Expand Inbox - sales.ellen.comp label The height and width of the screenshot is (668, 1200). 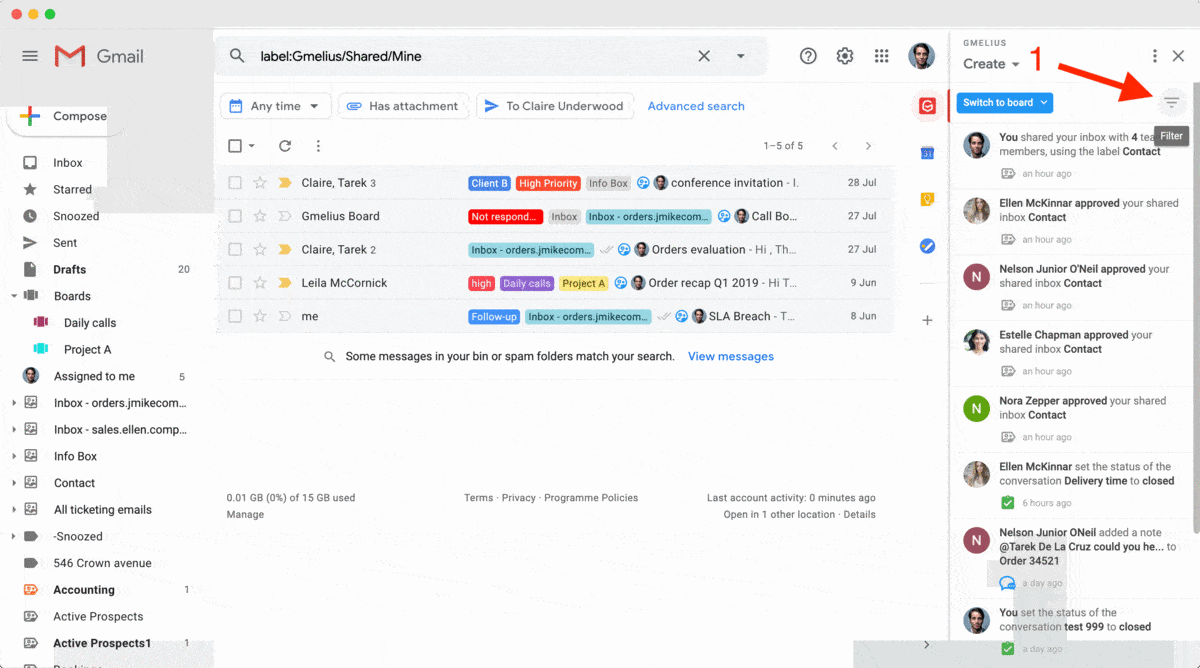pyautogui.click(x=14, y=429)
